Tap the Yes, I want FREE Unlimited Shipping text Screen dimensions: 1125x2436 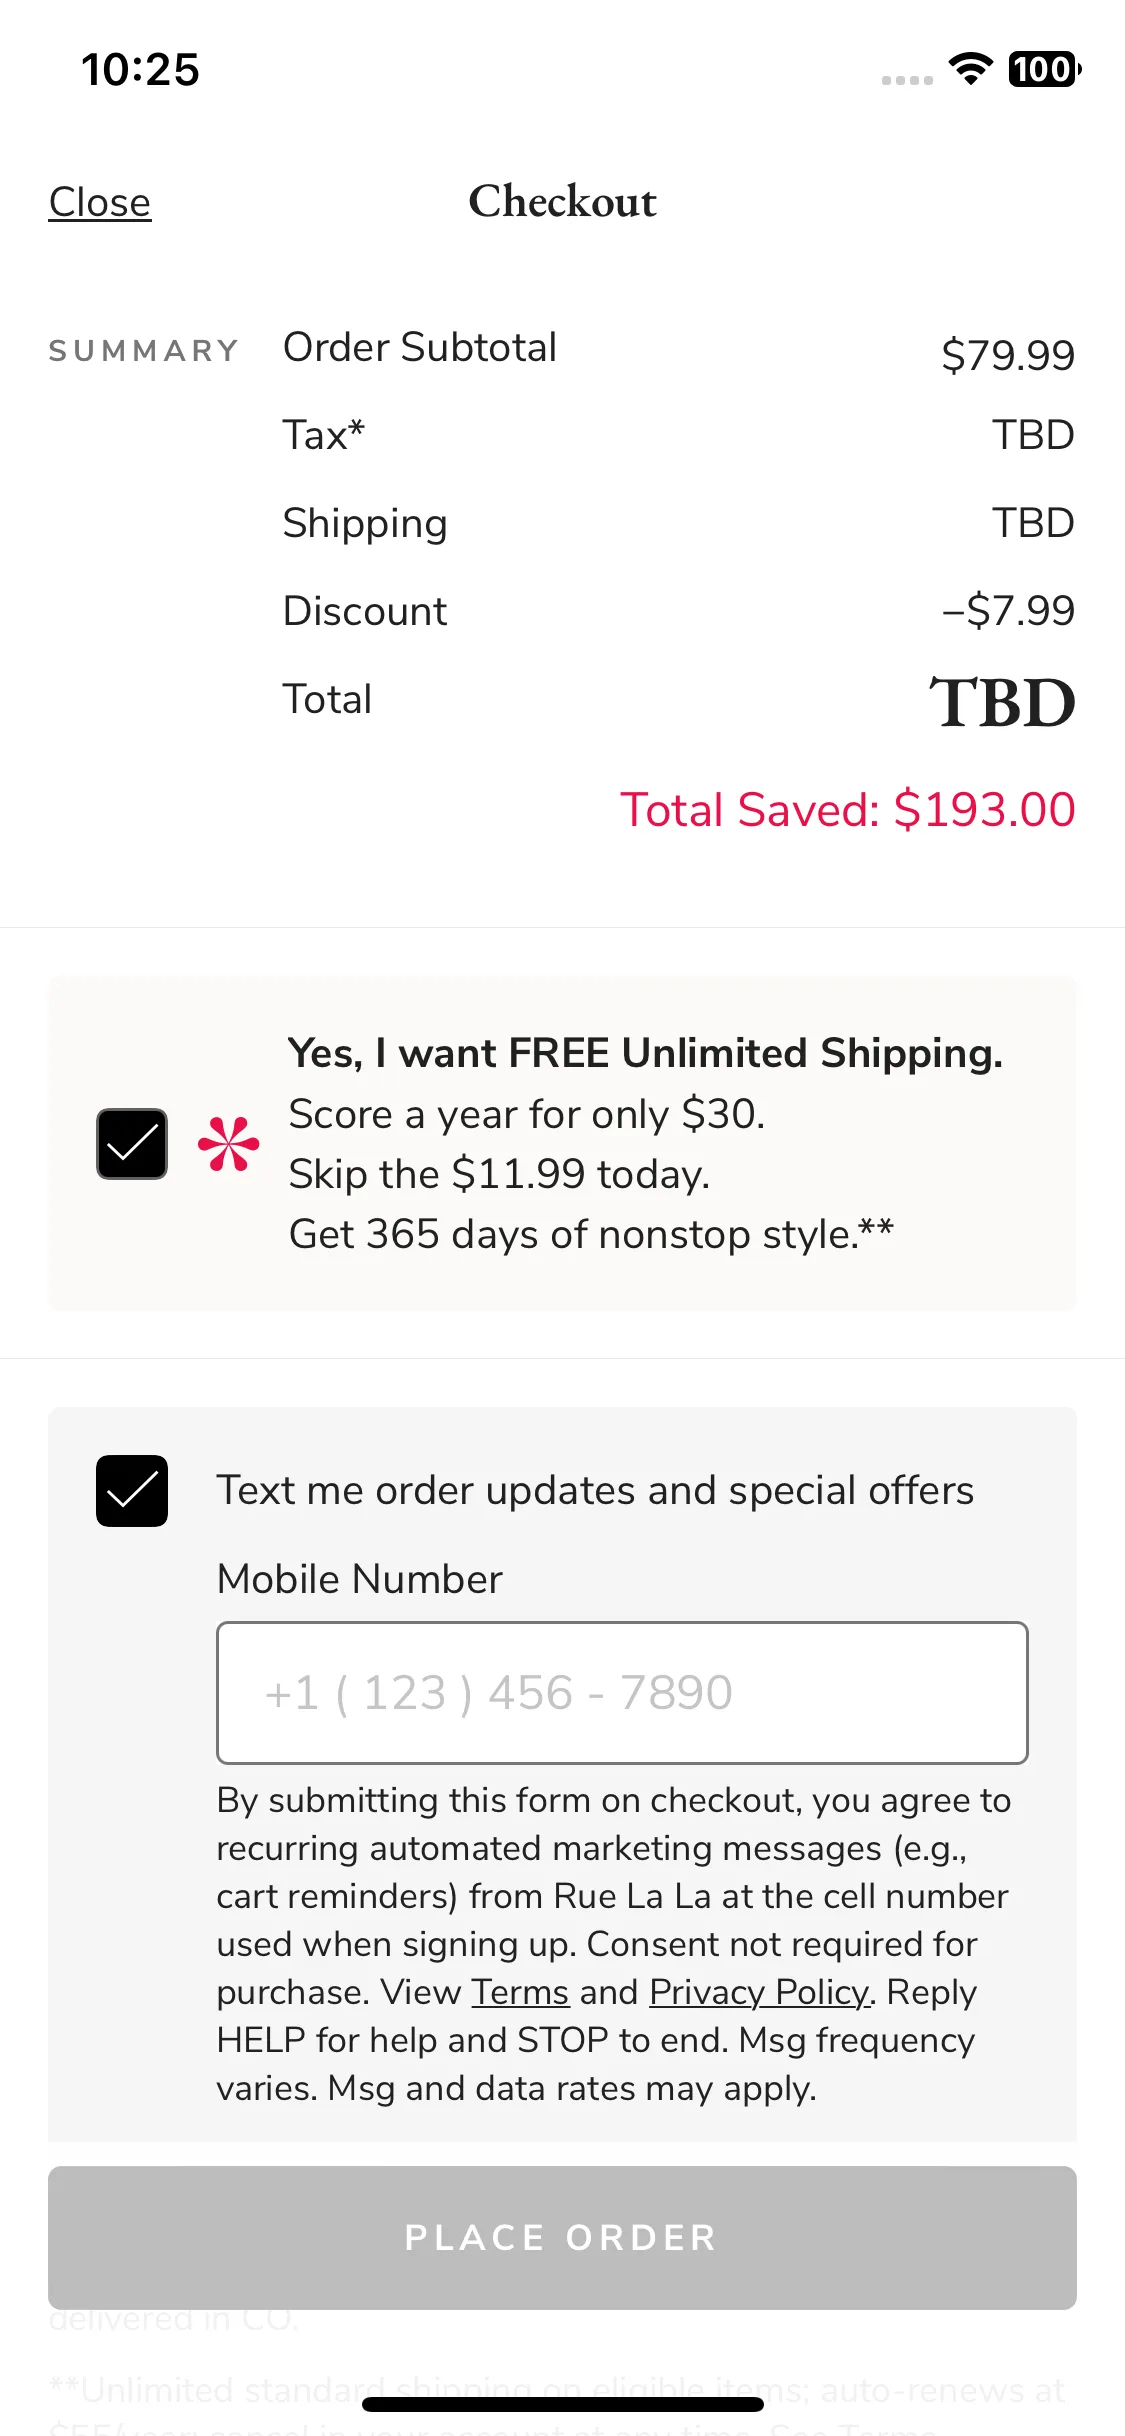coord(645,1053)
